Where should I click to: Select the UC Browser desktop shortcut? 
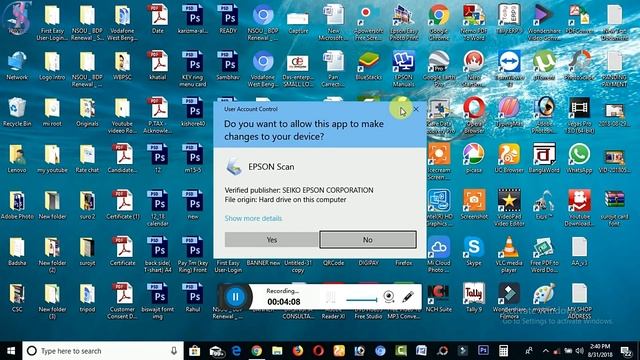[x=509, y=159]
